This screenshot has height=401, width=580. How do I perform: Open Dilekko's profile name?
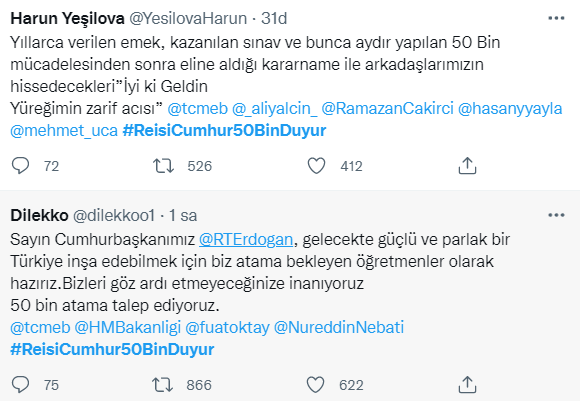pyautogui.click(x=39, y=215)
